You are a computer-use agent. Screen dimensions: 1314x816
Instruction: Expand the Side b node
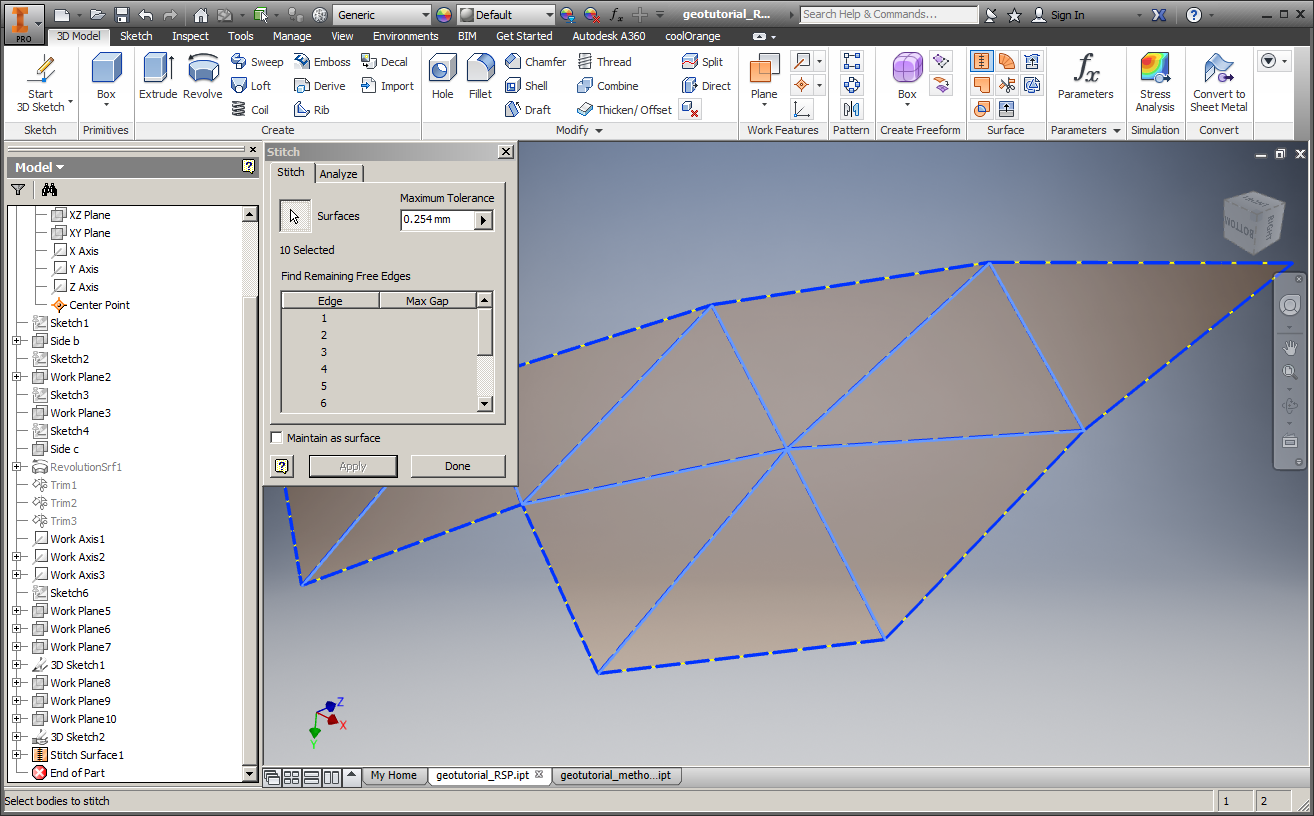coord(17,341)
